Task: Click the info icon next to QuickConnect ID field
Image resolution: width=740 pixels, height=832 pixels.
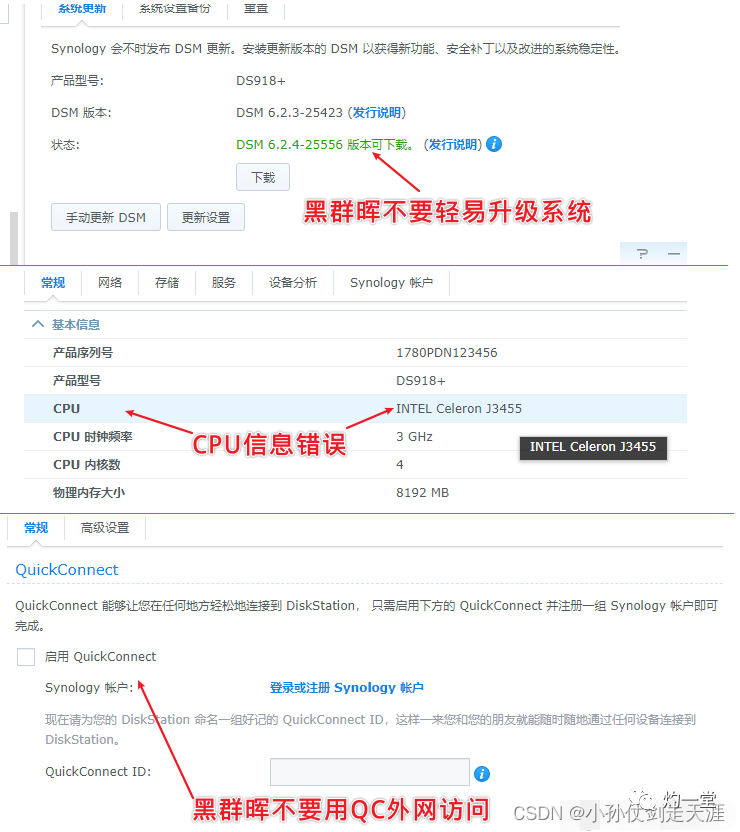Action: point(482,774)
